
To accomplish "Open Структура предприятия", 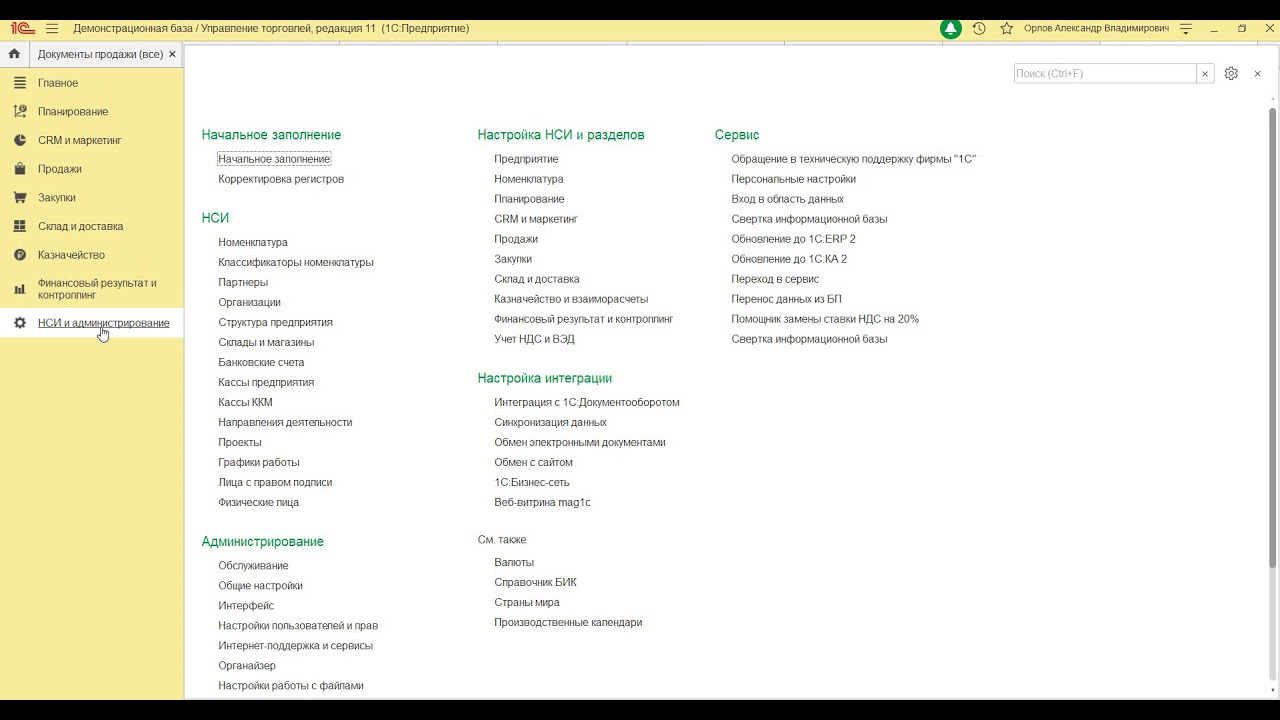I will click(x=275, y=322).
